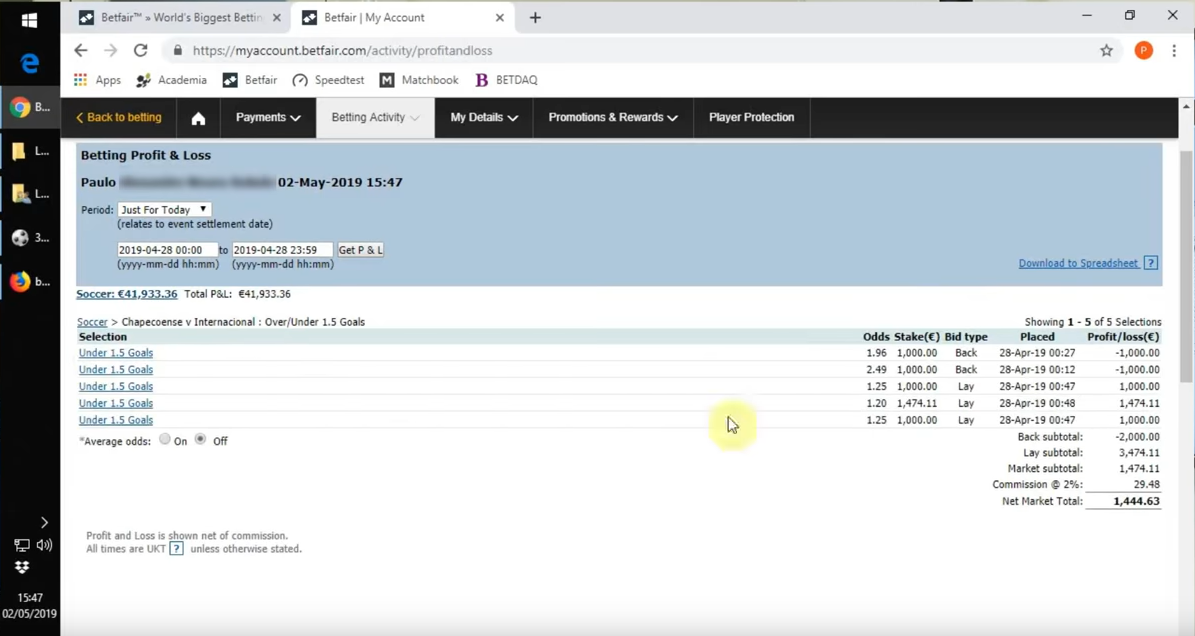Click the site padlock icon

click(x=178, y=50)
